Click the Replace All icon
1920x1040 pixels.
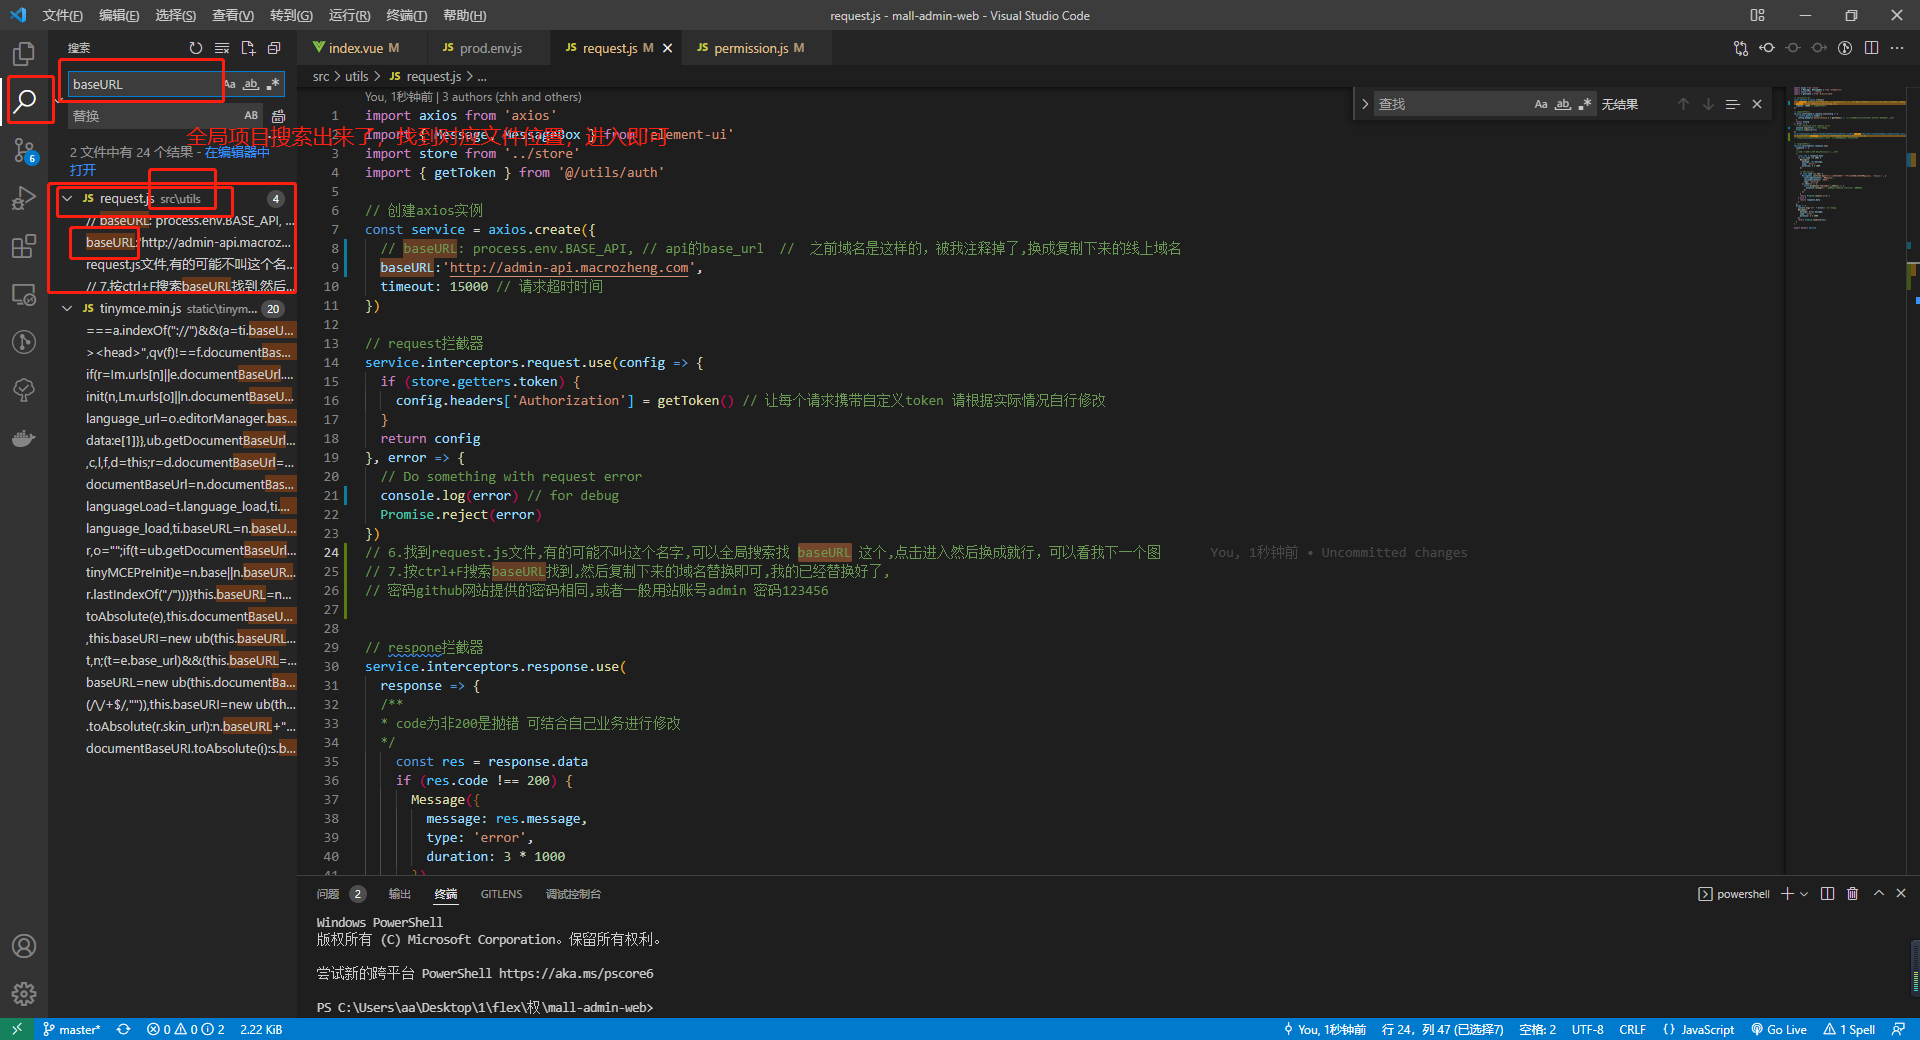point(278,116)
